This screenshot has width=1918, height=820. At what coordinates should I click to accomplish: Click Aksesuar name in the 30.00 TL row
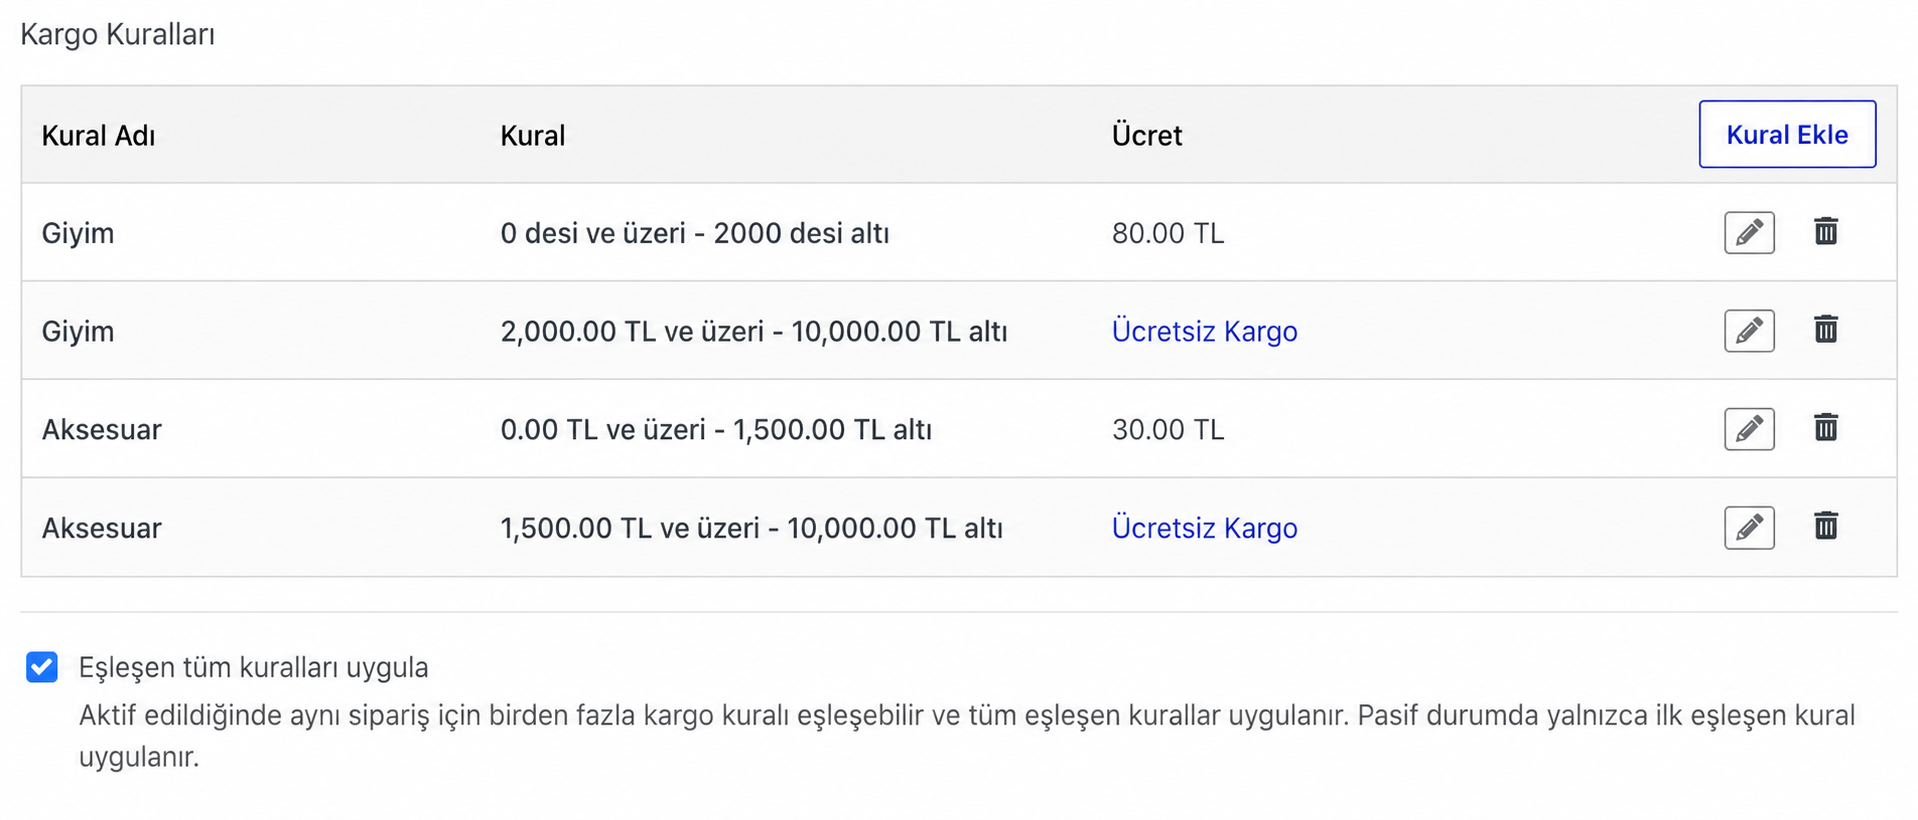coord(101,429)
